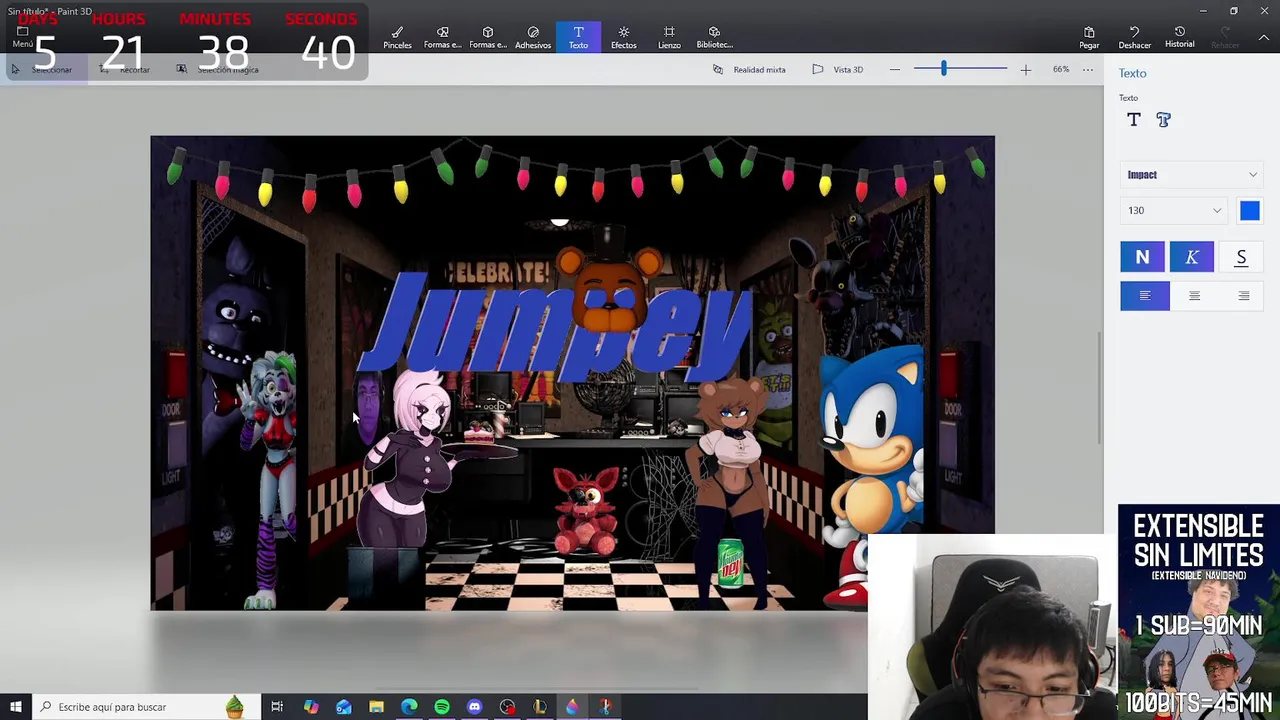
Task: Open the three-dot more options menu
Action: (x=1088, y=69)
